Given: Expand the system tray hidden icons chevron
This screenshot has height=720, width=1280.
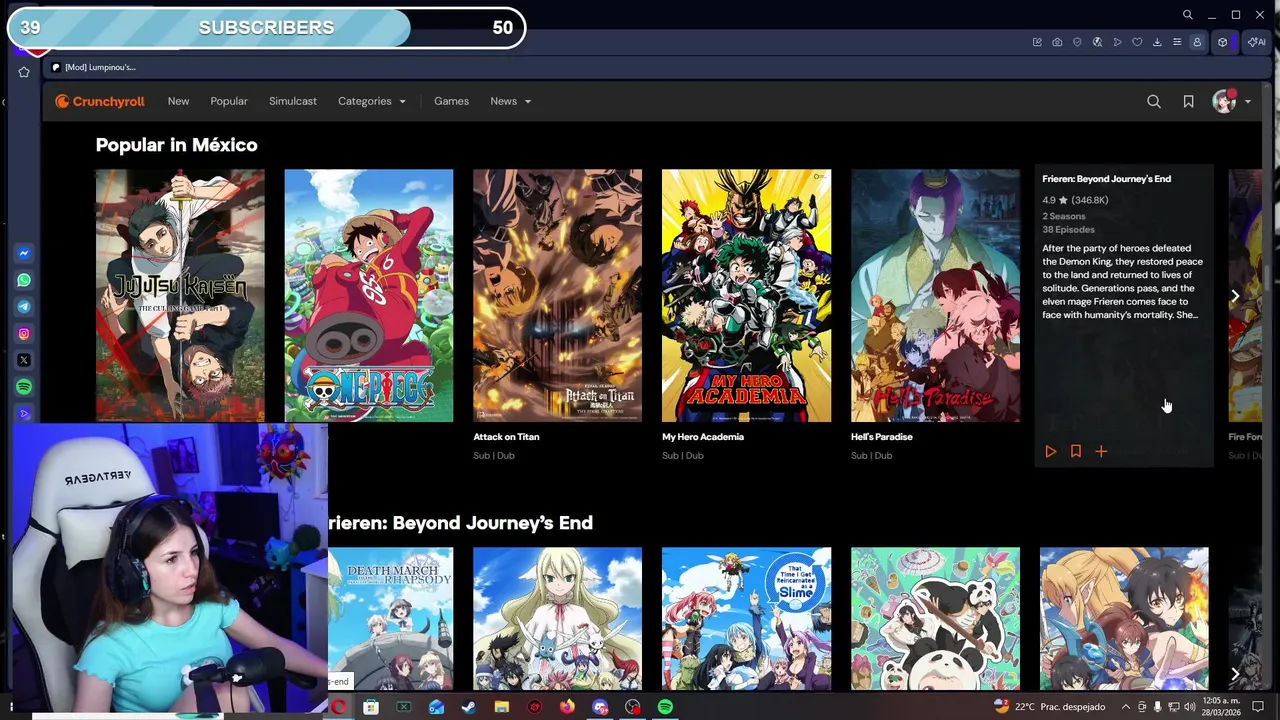Looking at the screenshot, I should point(1125,707).
